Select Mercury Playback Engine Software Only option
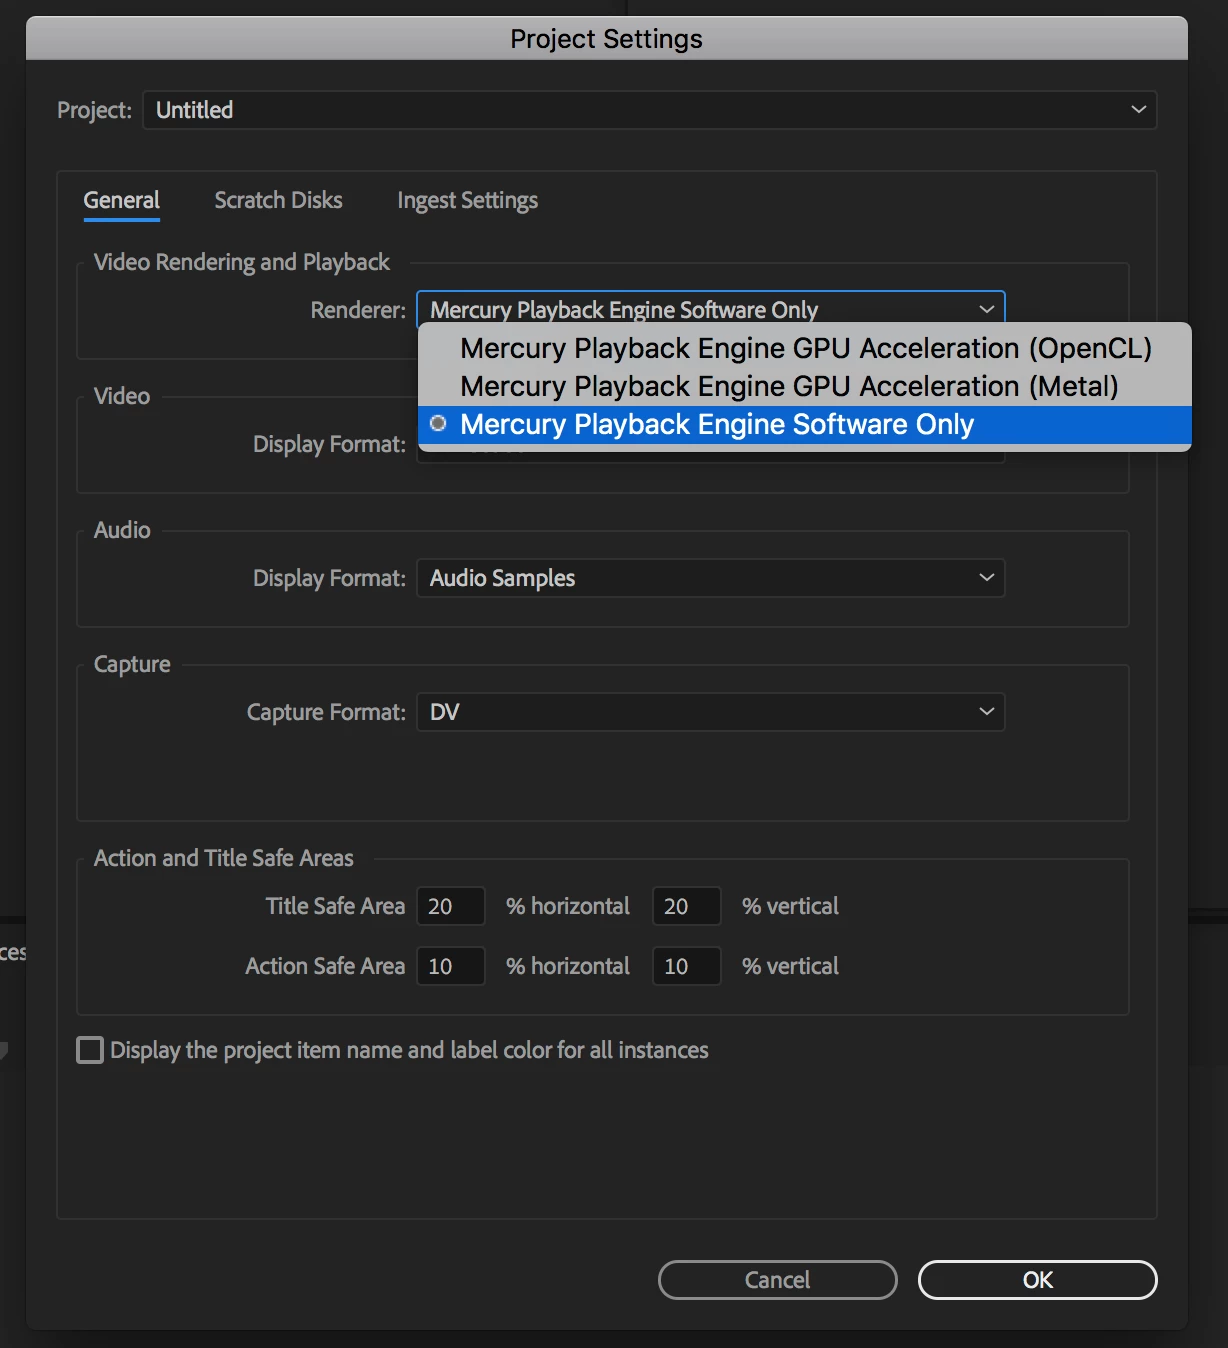The height and width of the screenshot is (1348, 1228). click(805, 424)
